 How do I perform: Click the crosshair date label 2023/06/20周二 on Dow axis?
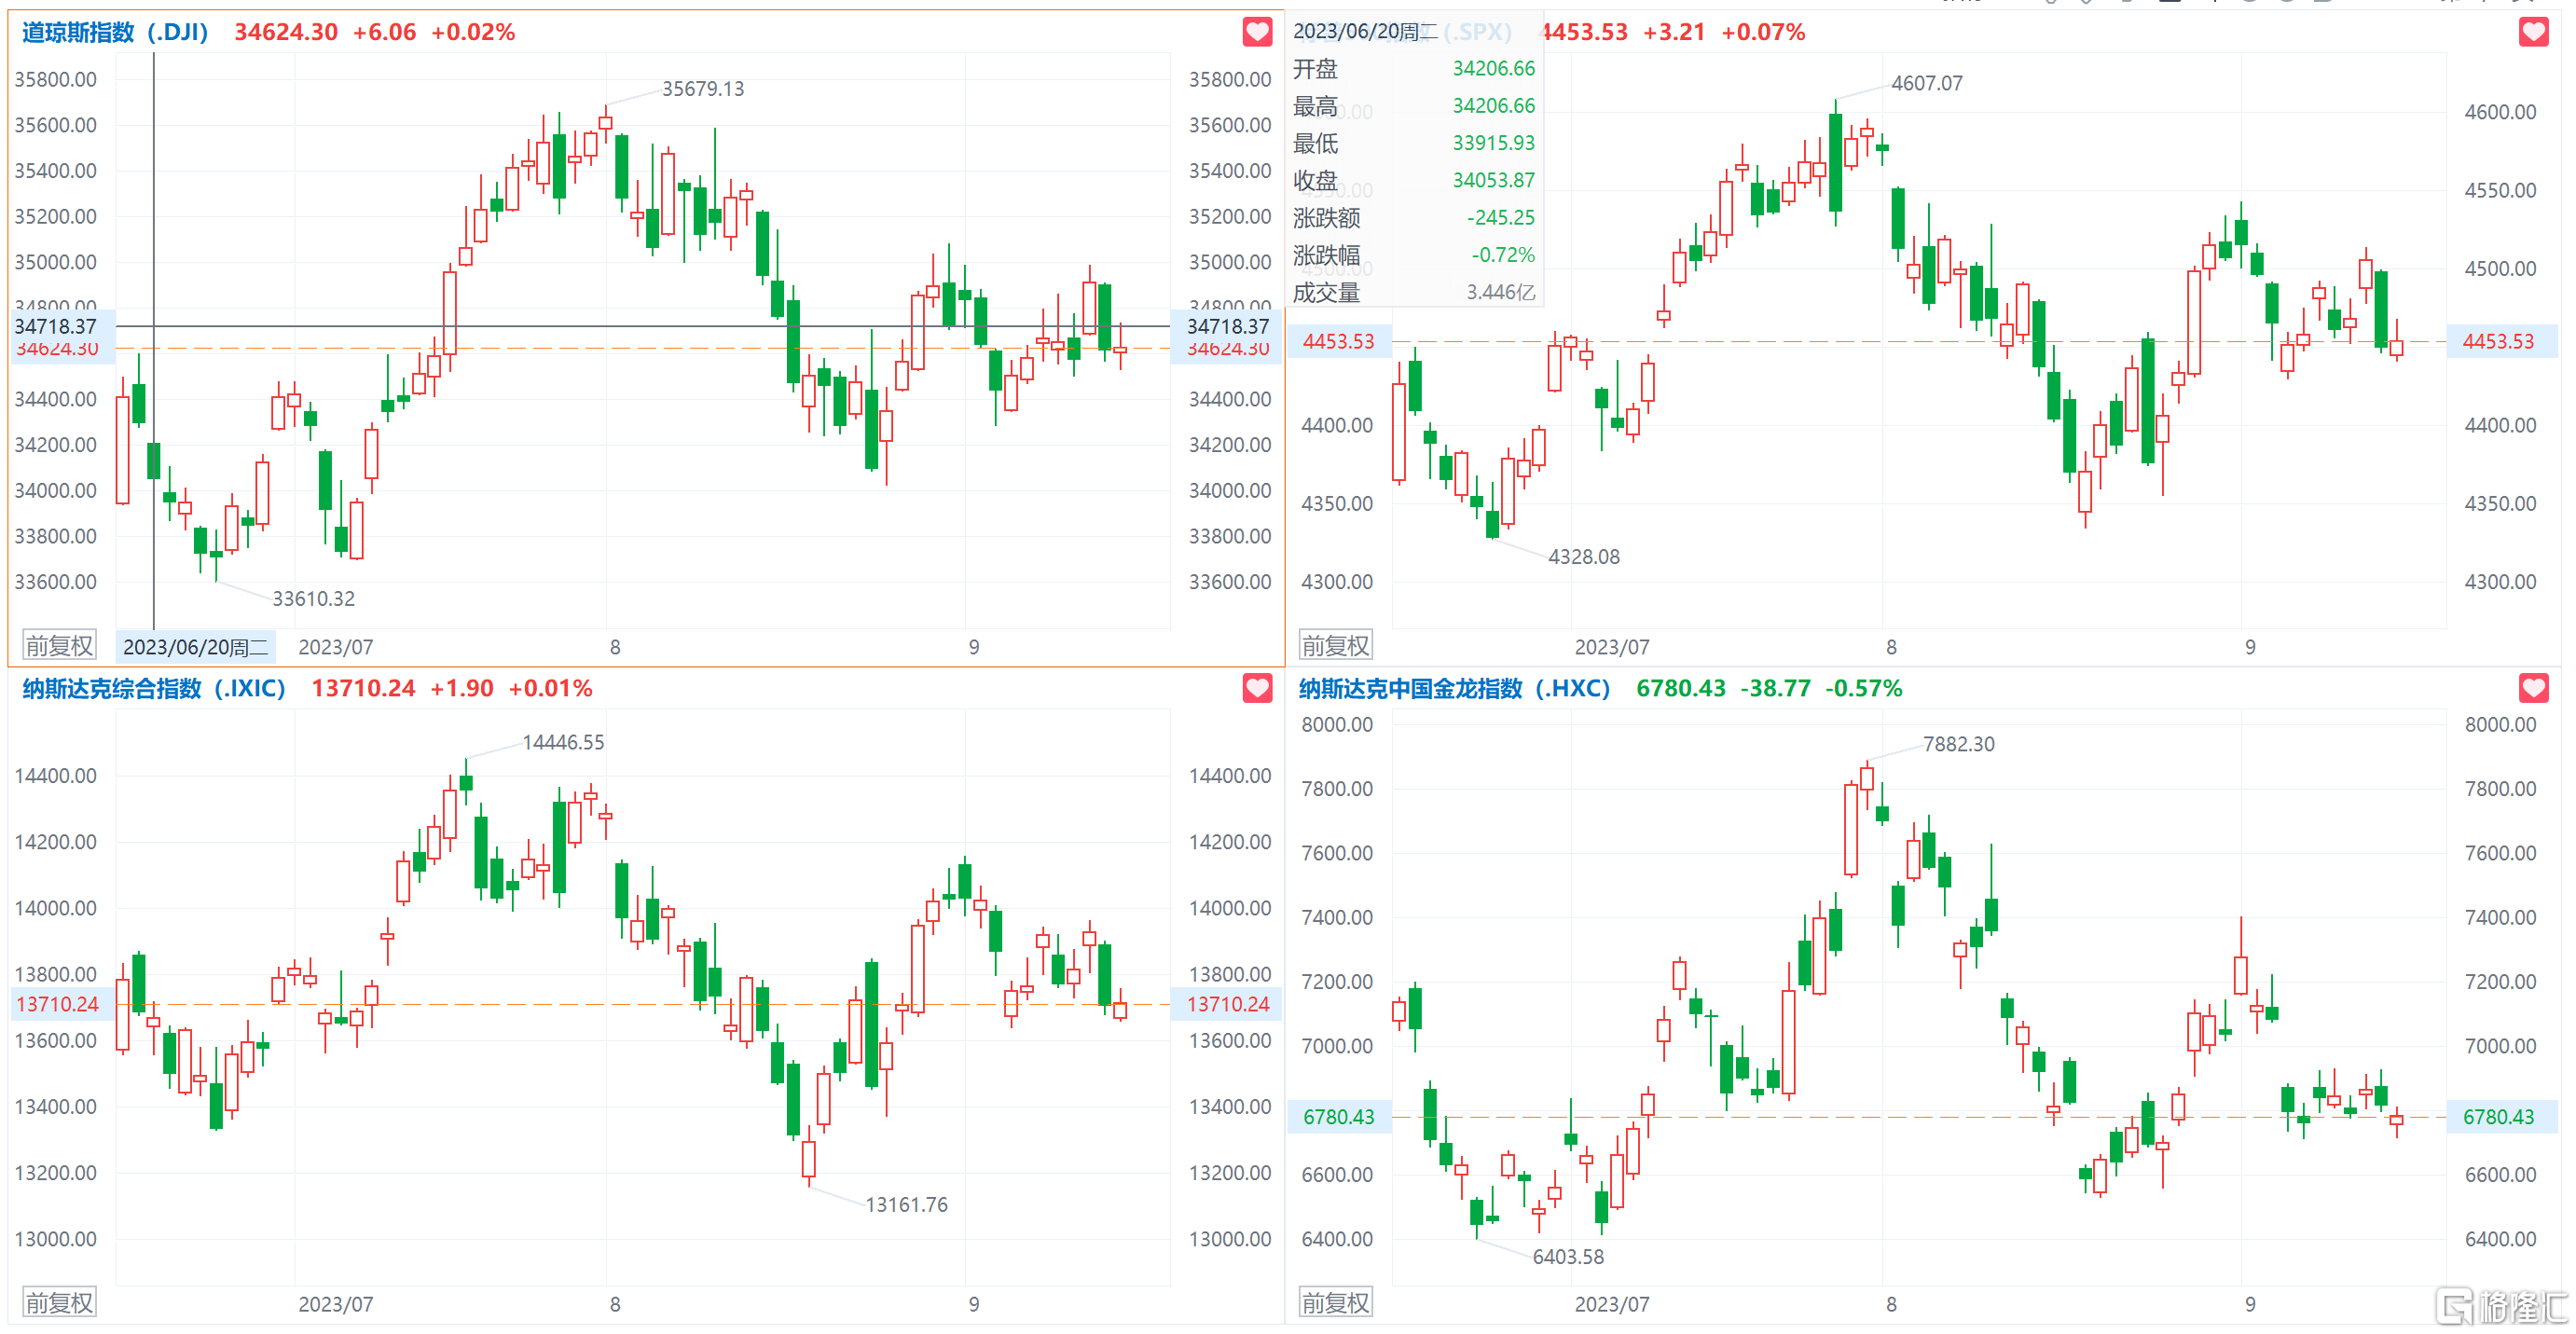tap(196, 647)
